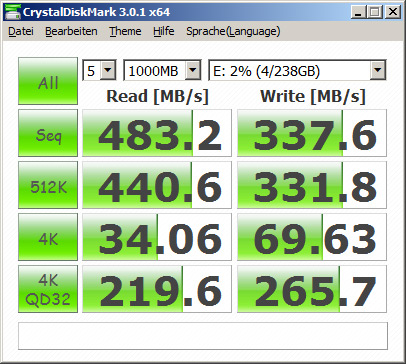
Task: Click the Write [MB/s] column header
Action: [313, 97]
